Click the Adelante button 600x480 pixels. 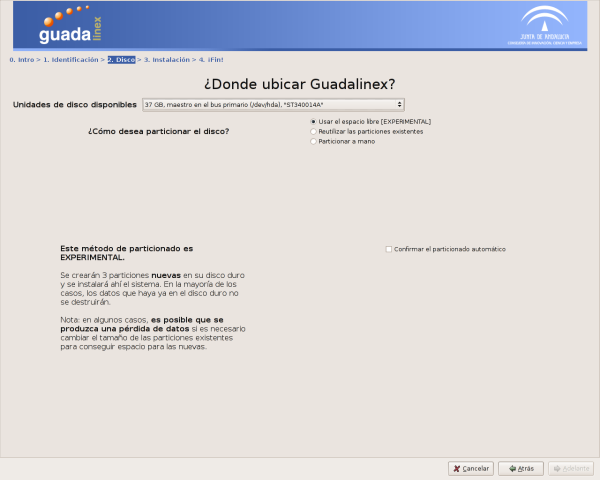point(569,468)
